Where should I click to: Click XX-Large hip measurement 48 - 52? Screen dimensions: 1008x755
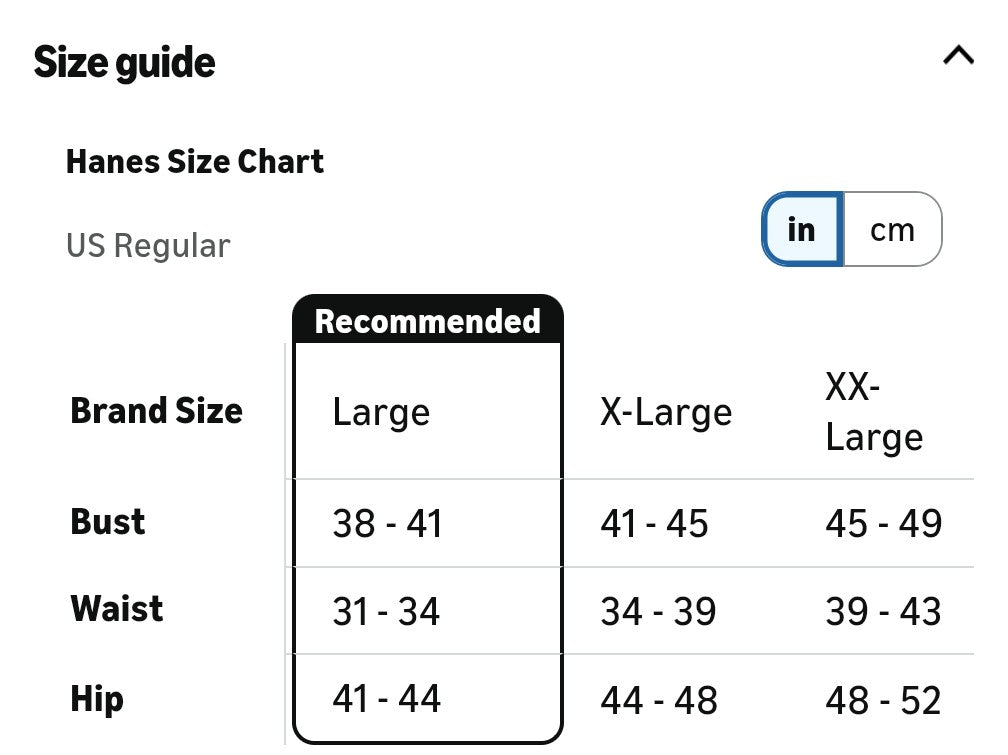click(883, 701)
